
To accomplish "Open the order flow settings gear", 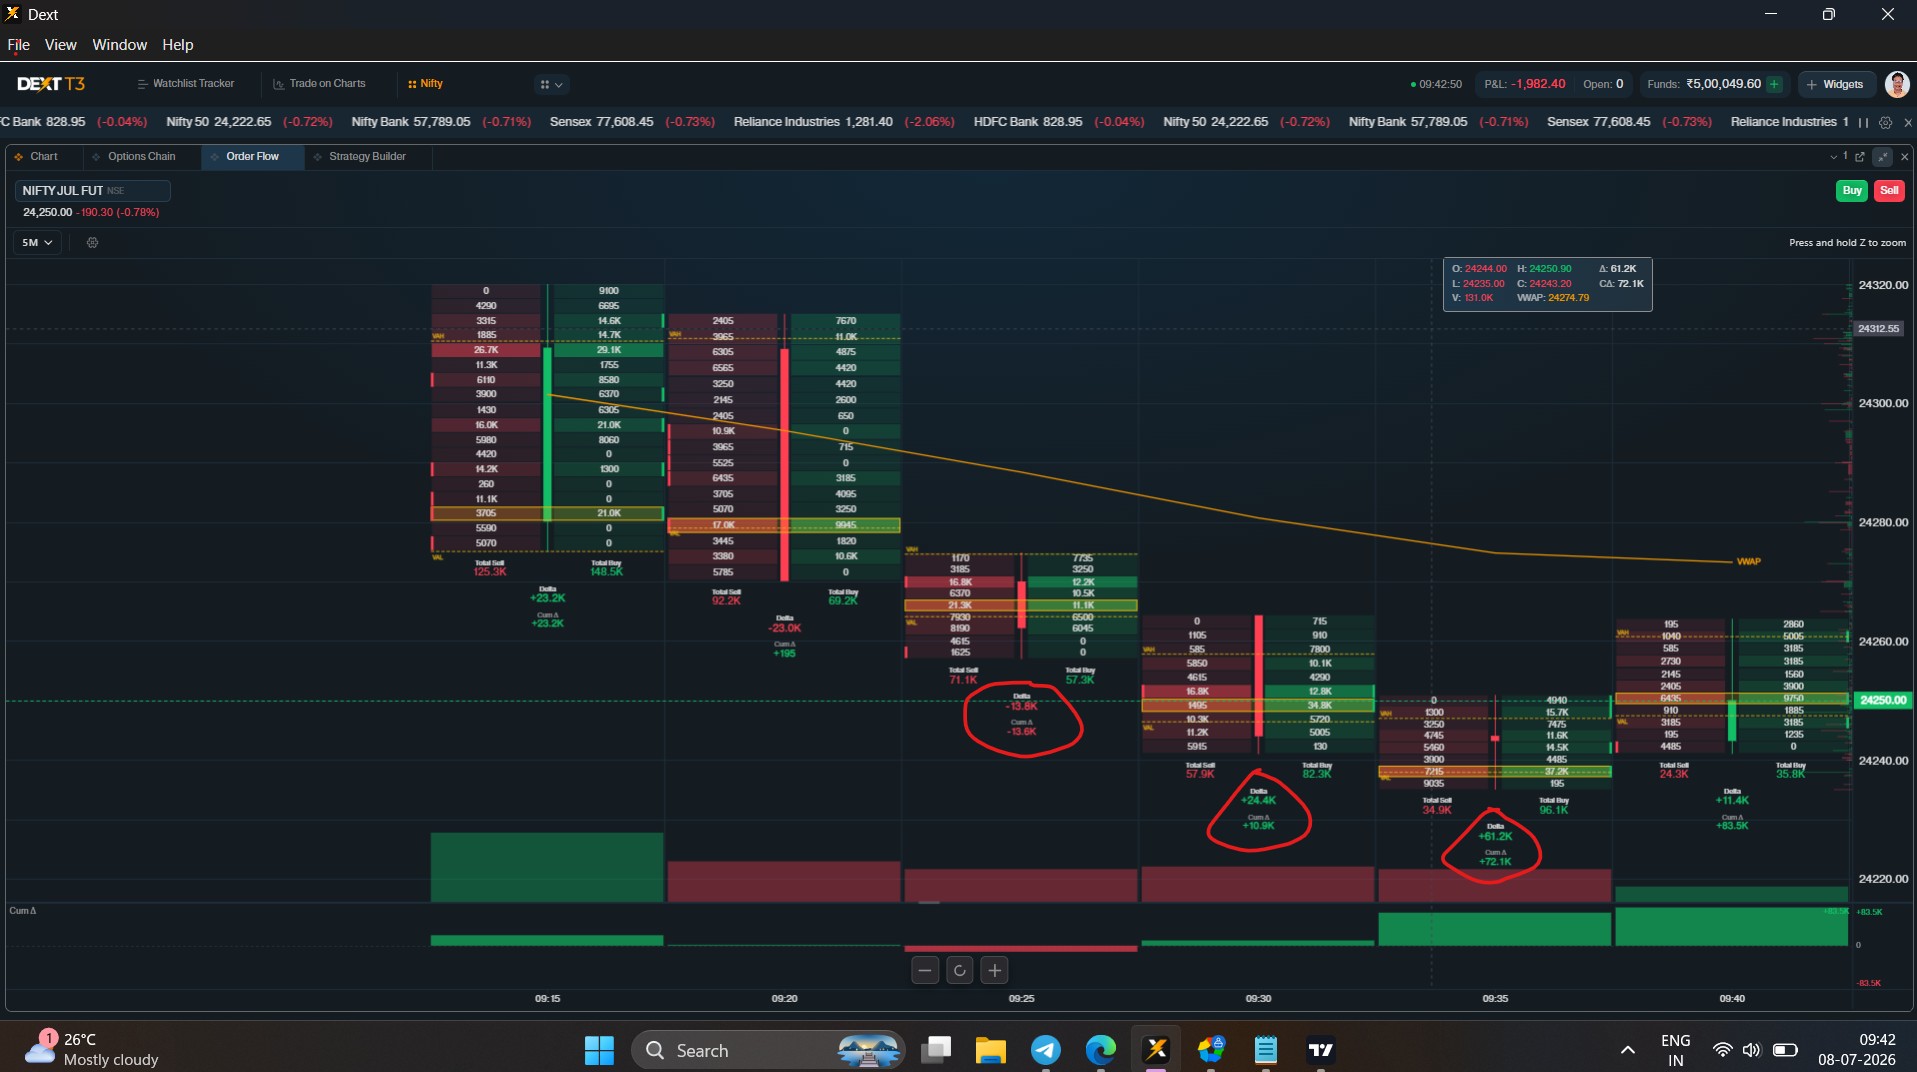I will (x=92, y=243).
